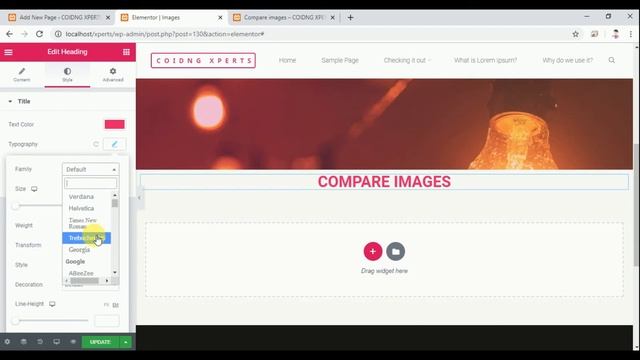
Task: Click the red add section plus button
Action: point(373,251)
